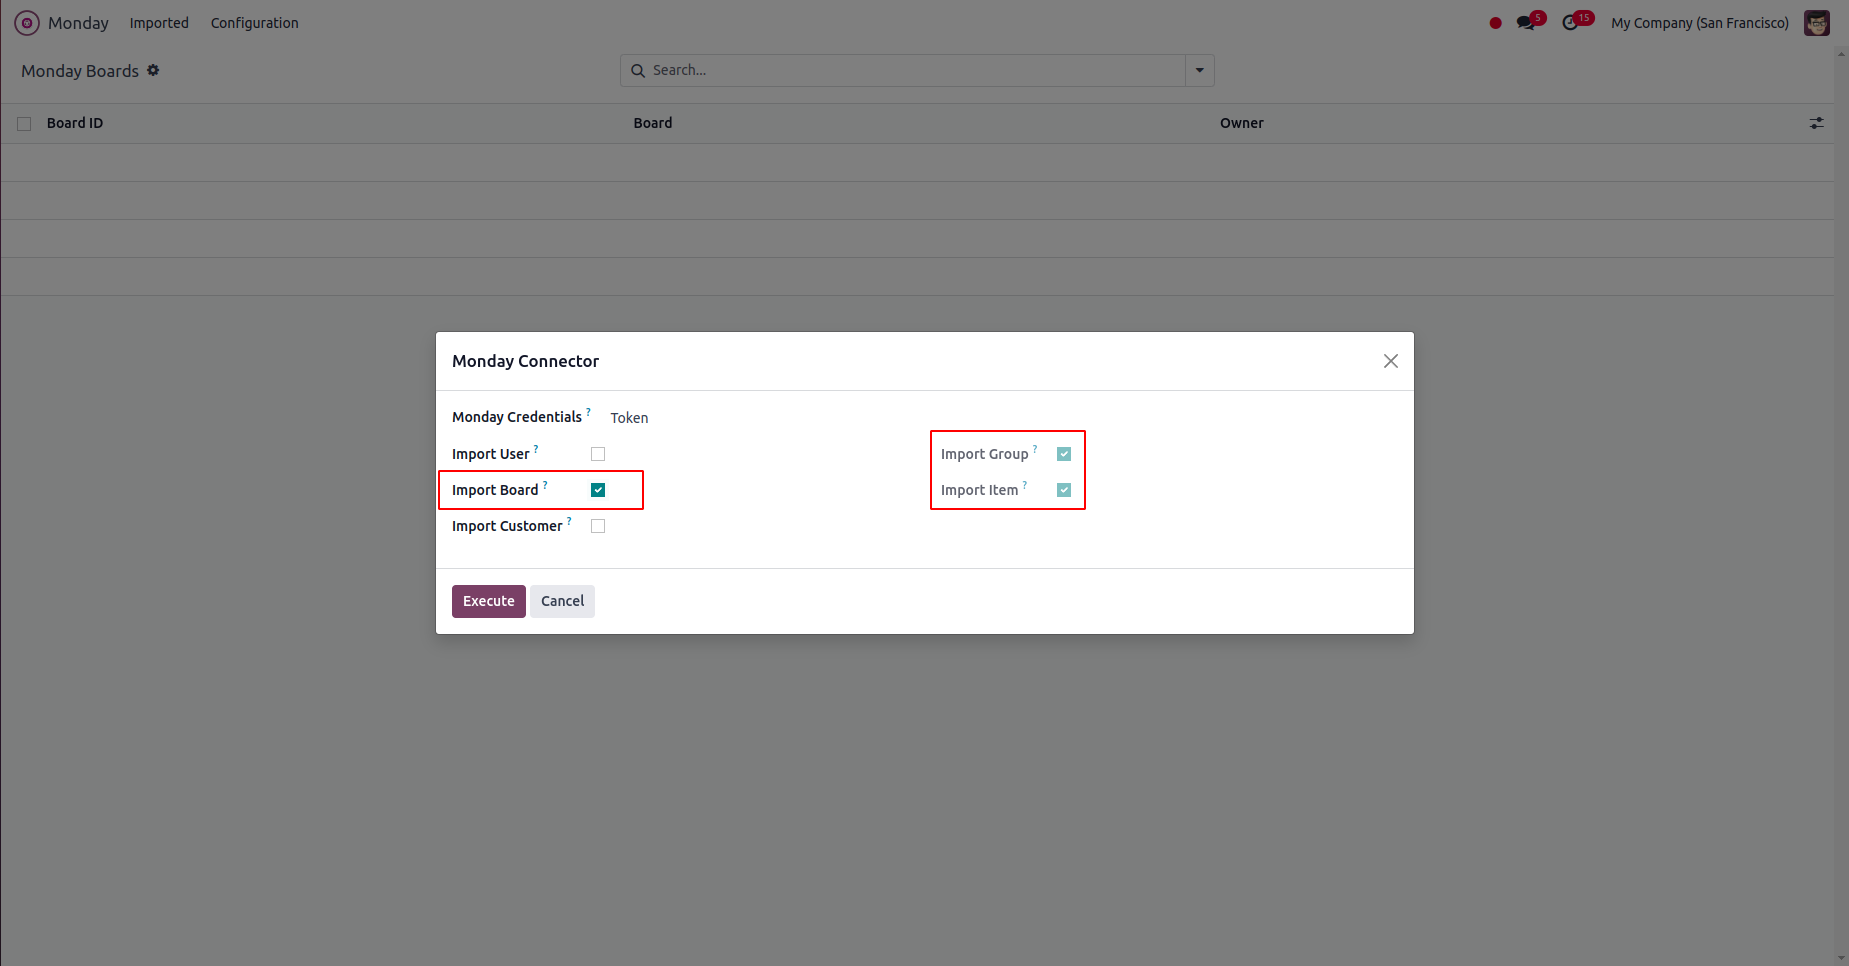Click the gear icon beside Monday Boards

(153, 70)
